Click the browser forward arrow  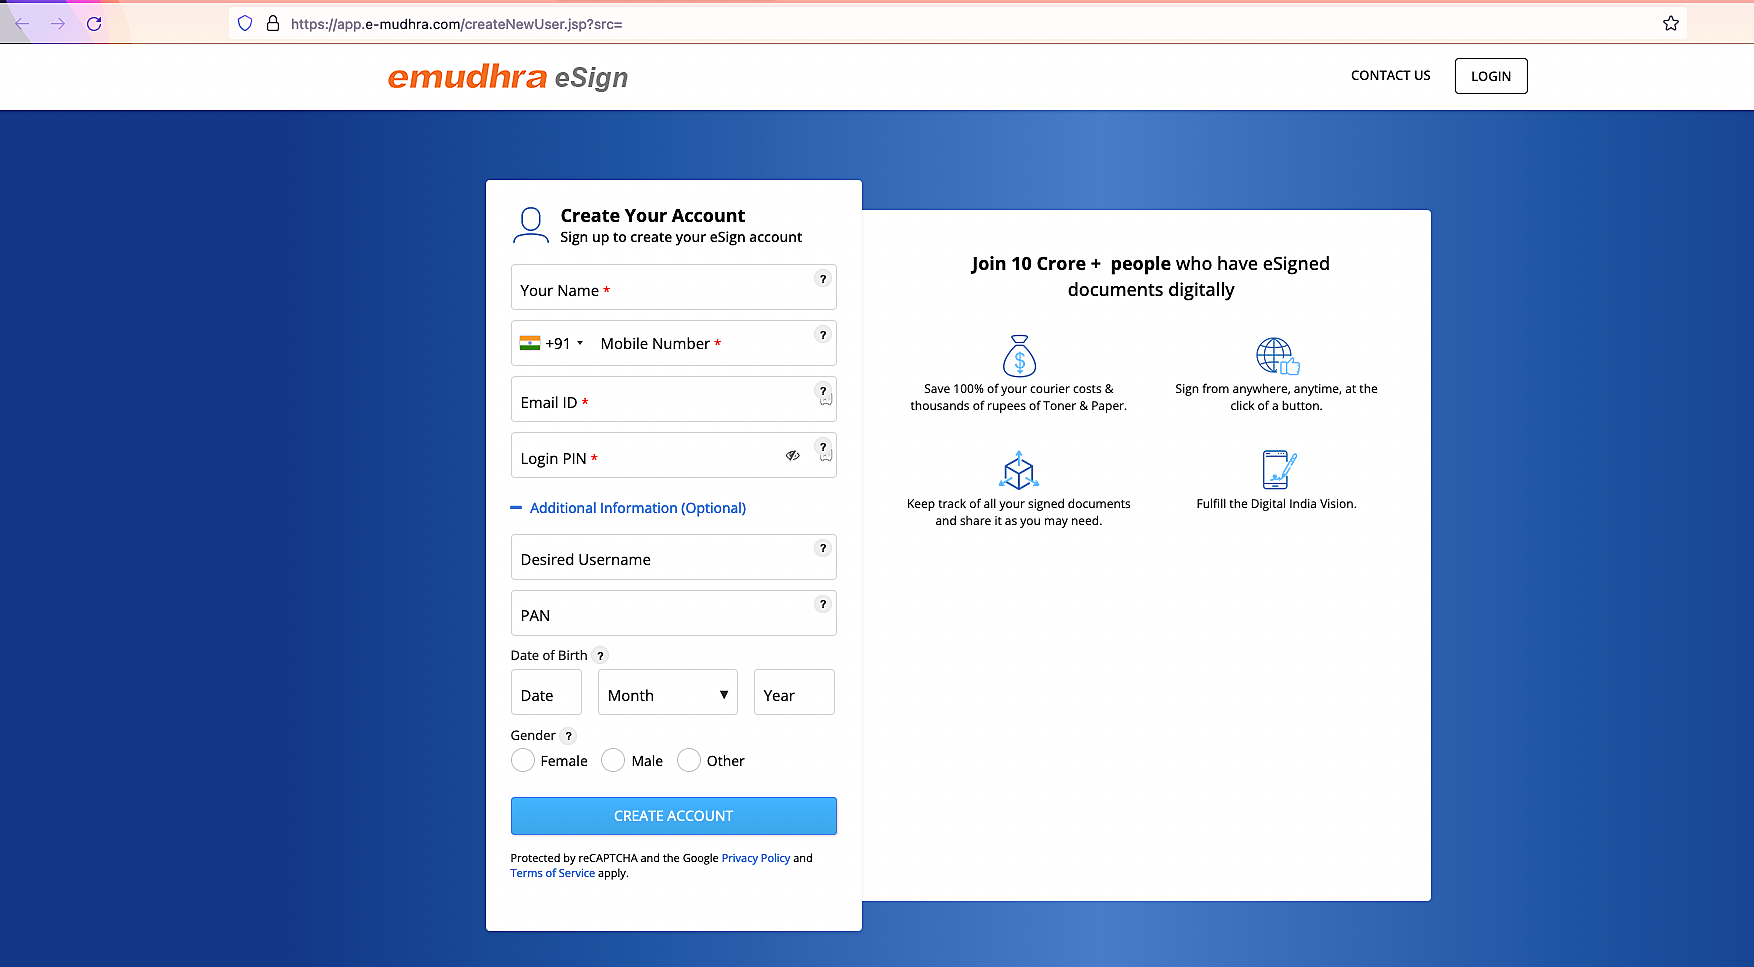58,24
